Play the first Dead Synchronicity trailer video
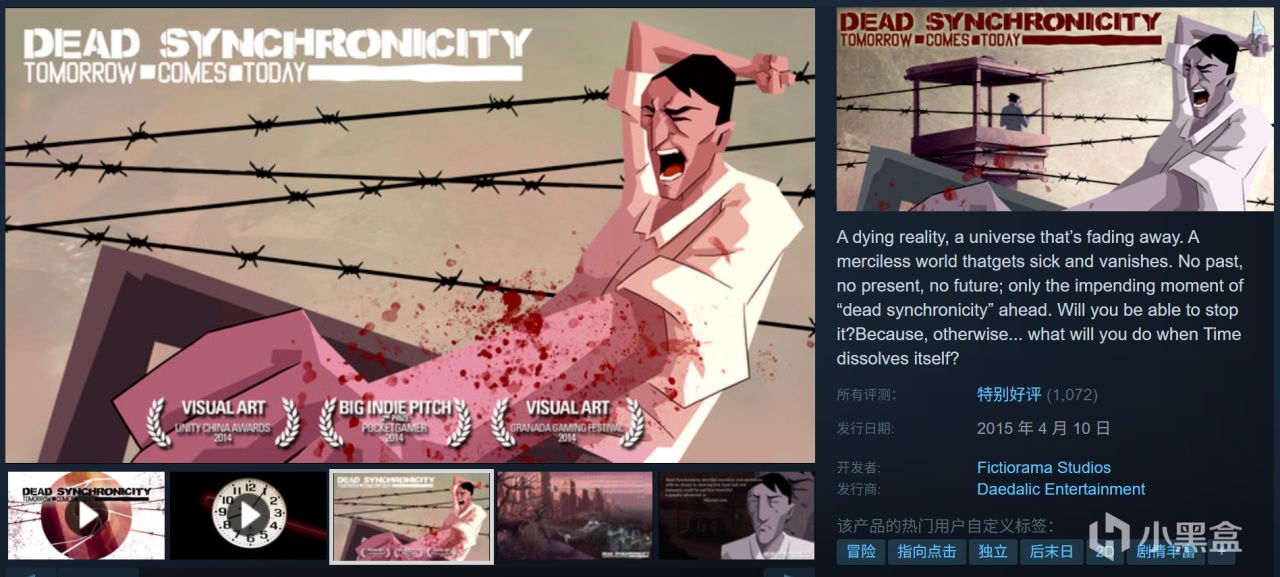Viewport: 1280px width, 577px height. pyautogui.click(x=86, y=515)
